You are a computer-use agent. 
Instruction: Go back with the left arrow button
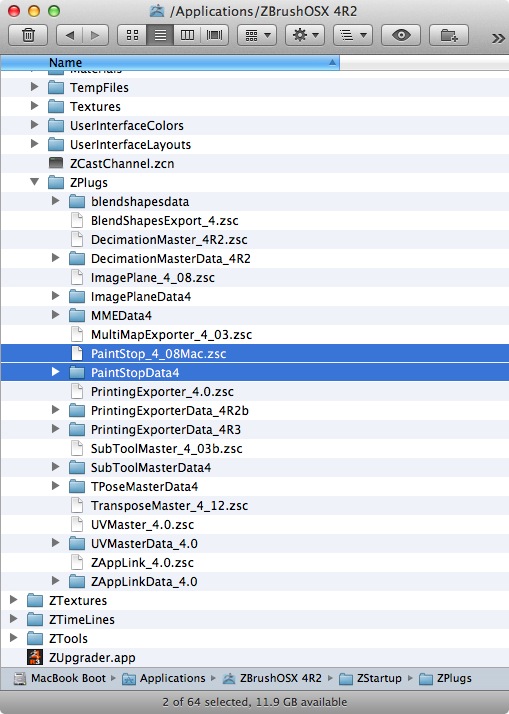click(x=70, y=35)
